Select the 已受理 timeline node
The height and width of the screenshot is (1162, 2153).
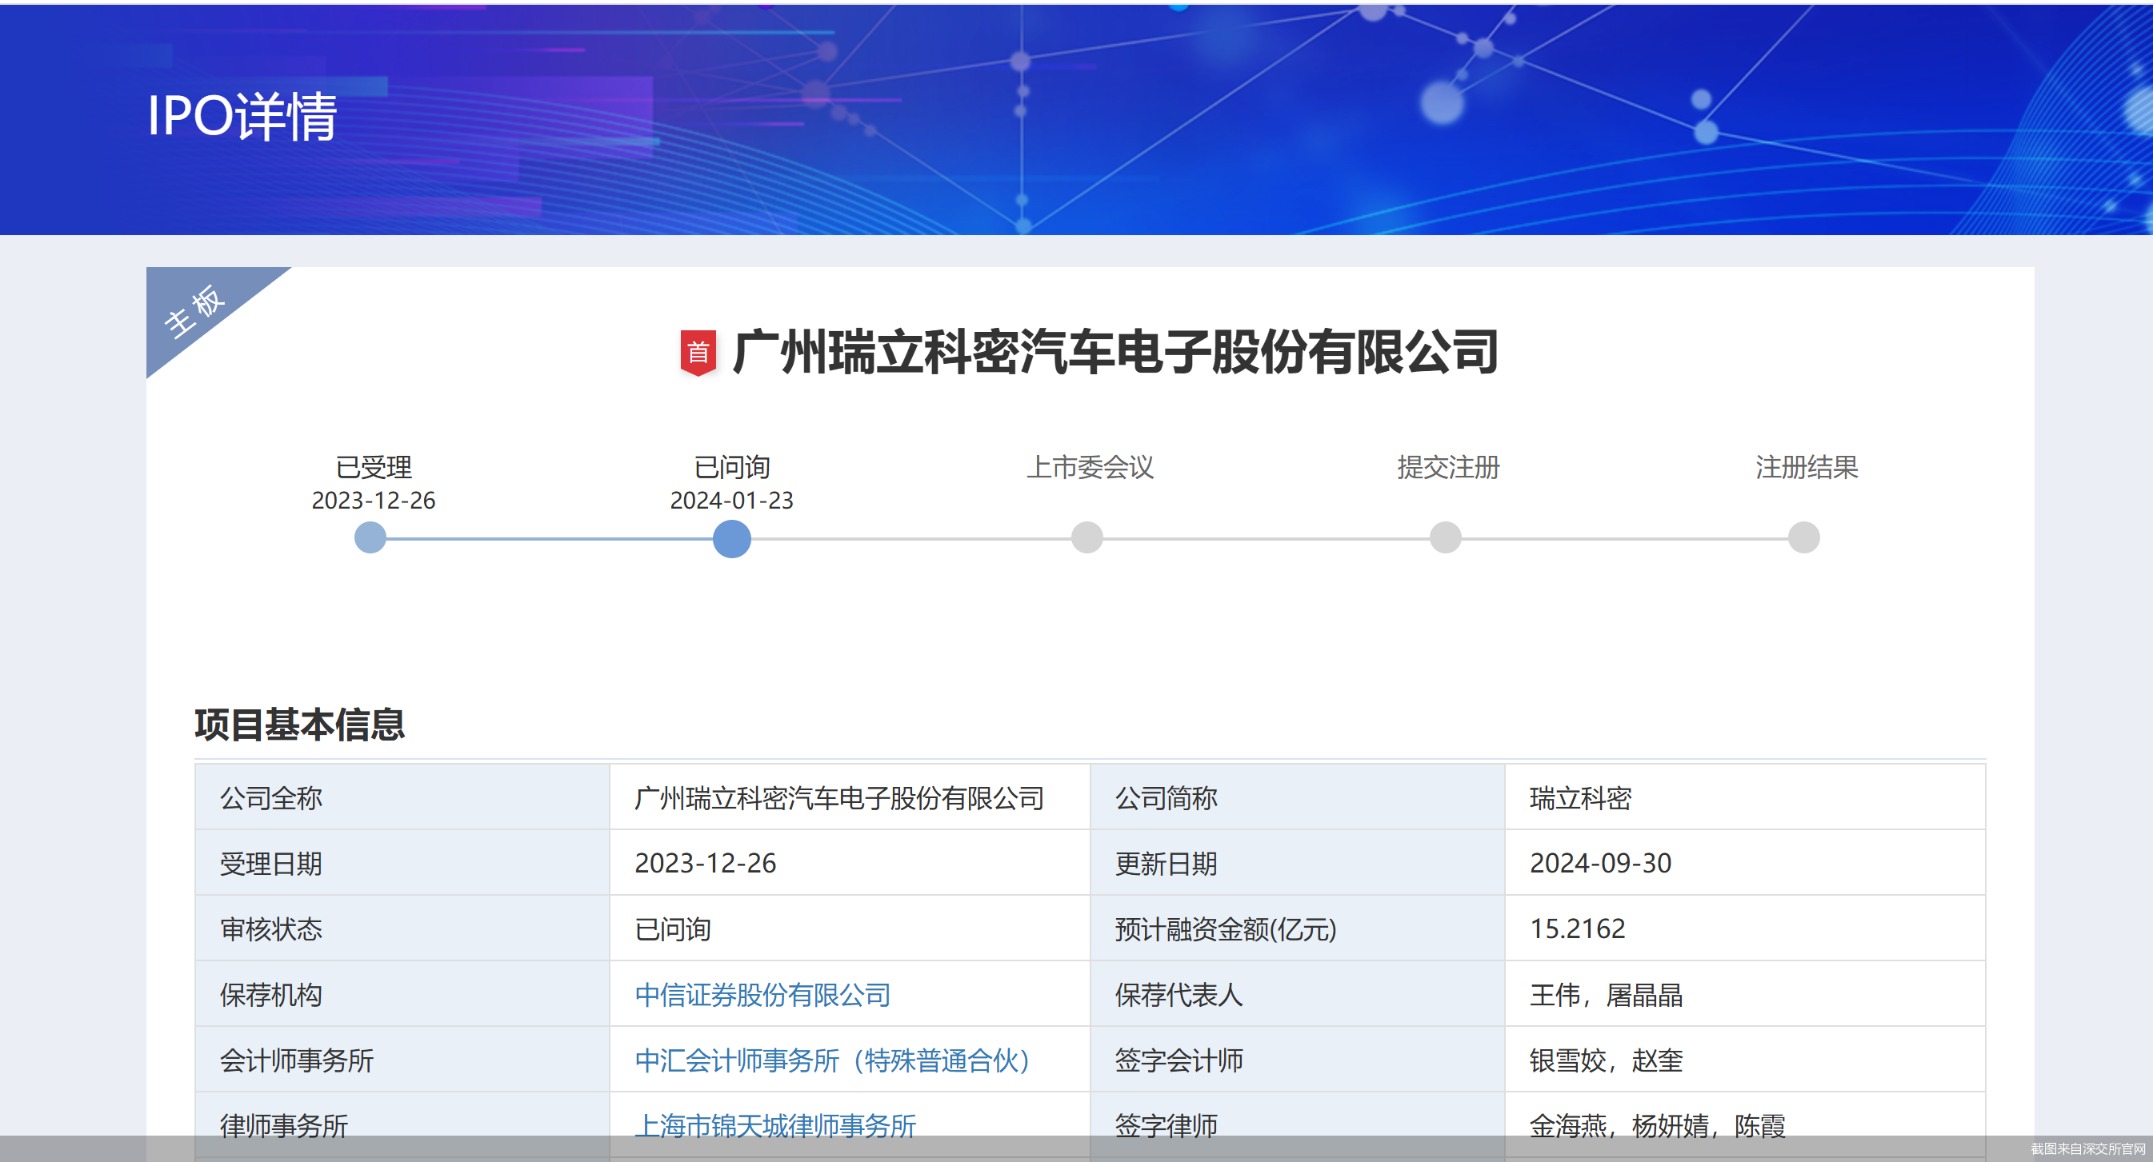point(370,538)
